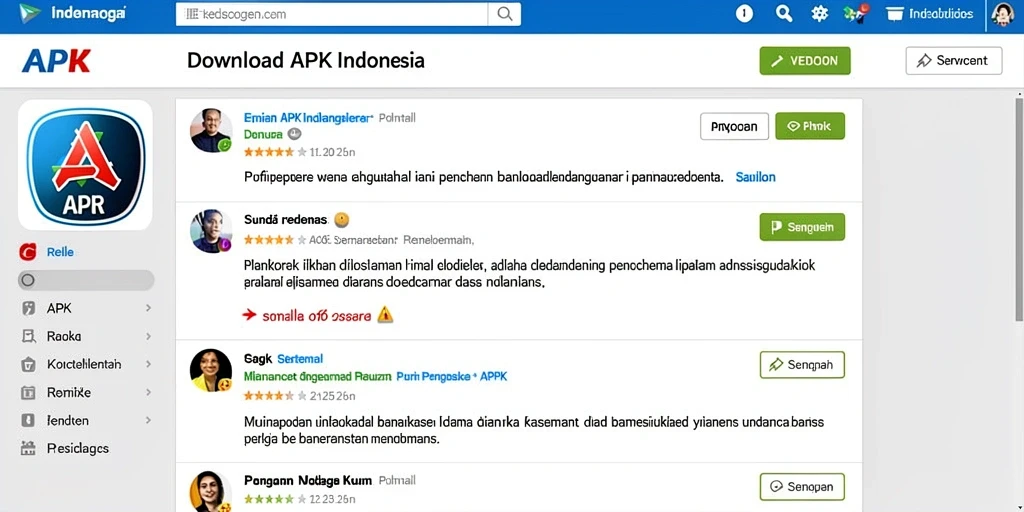This screenshot has height=512, width=1024.
Task: Click the page vertical scrollbar
Action: coord(1019,209)
